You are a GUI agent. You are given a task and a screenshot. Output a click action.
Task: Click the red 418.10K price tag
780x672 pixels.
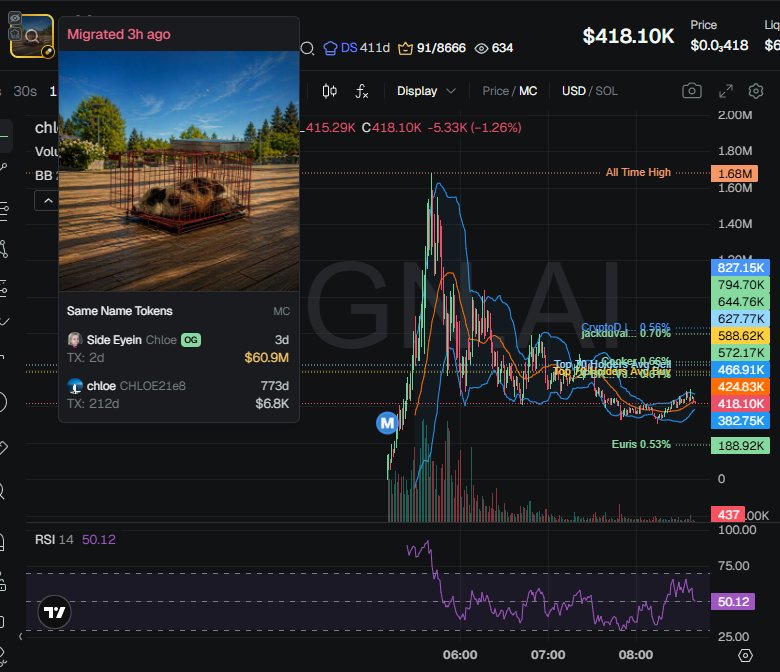click(740, 403)
